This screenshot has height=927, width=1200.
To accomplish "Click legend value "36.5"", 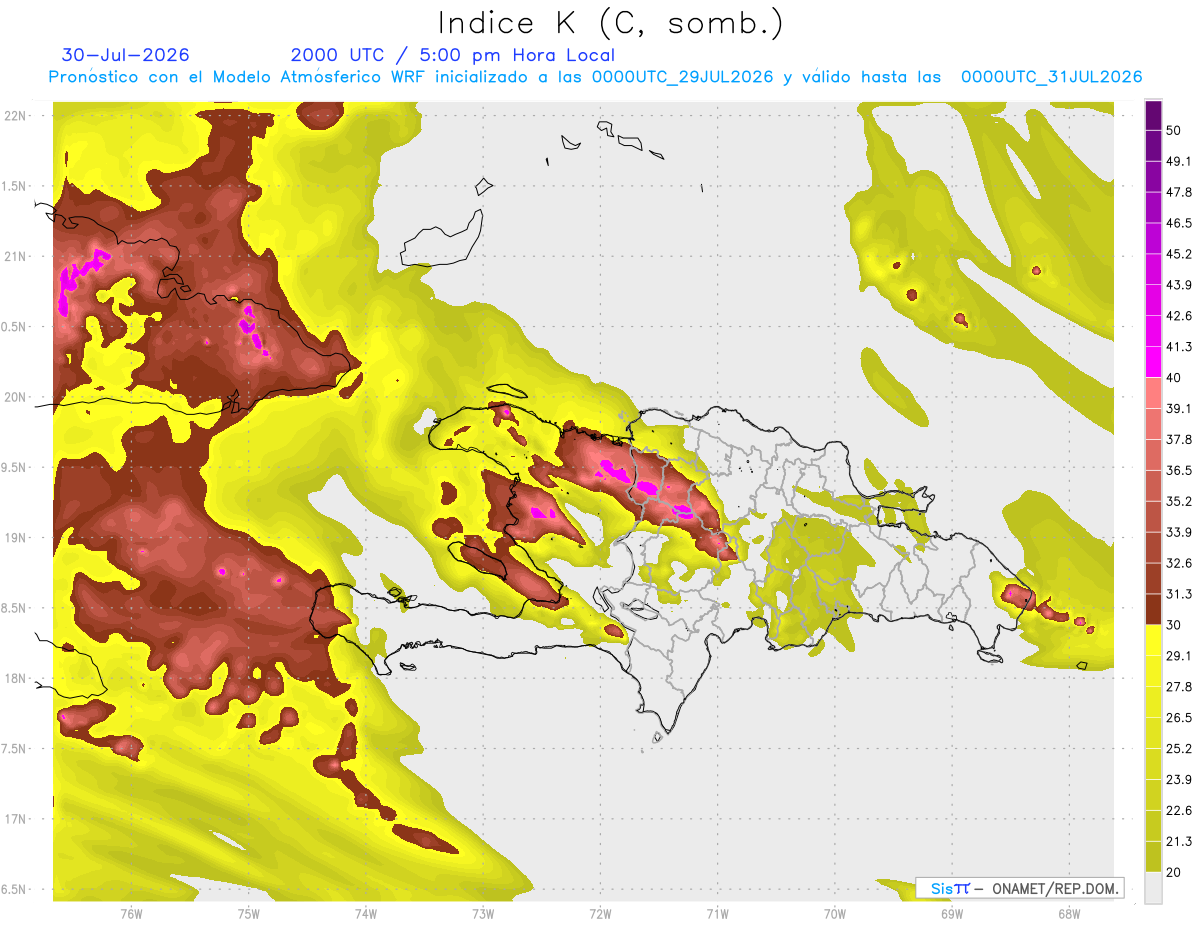I will (x=1179, y=470).
